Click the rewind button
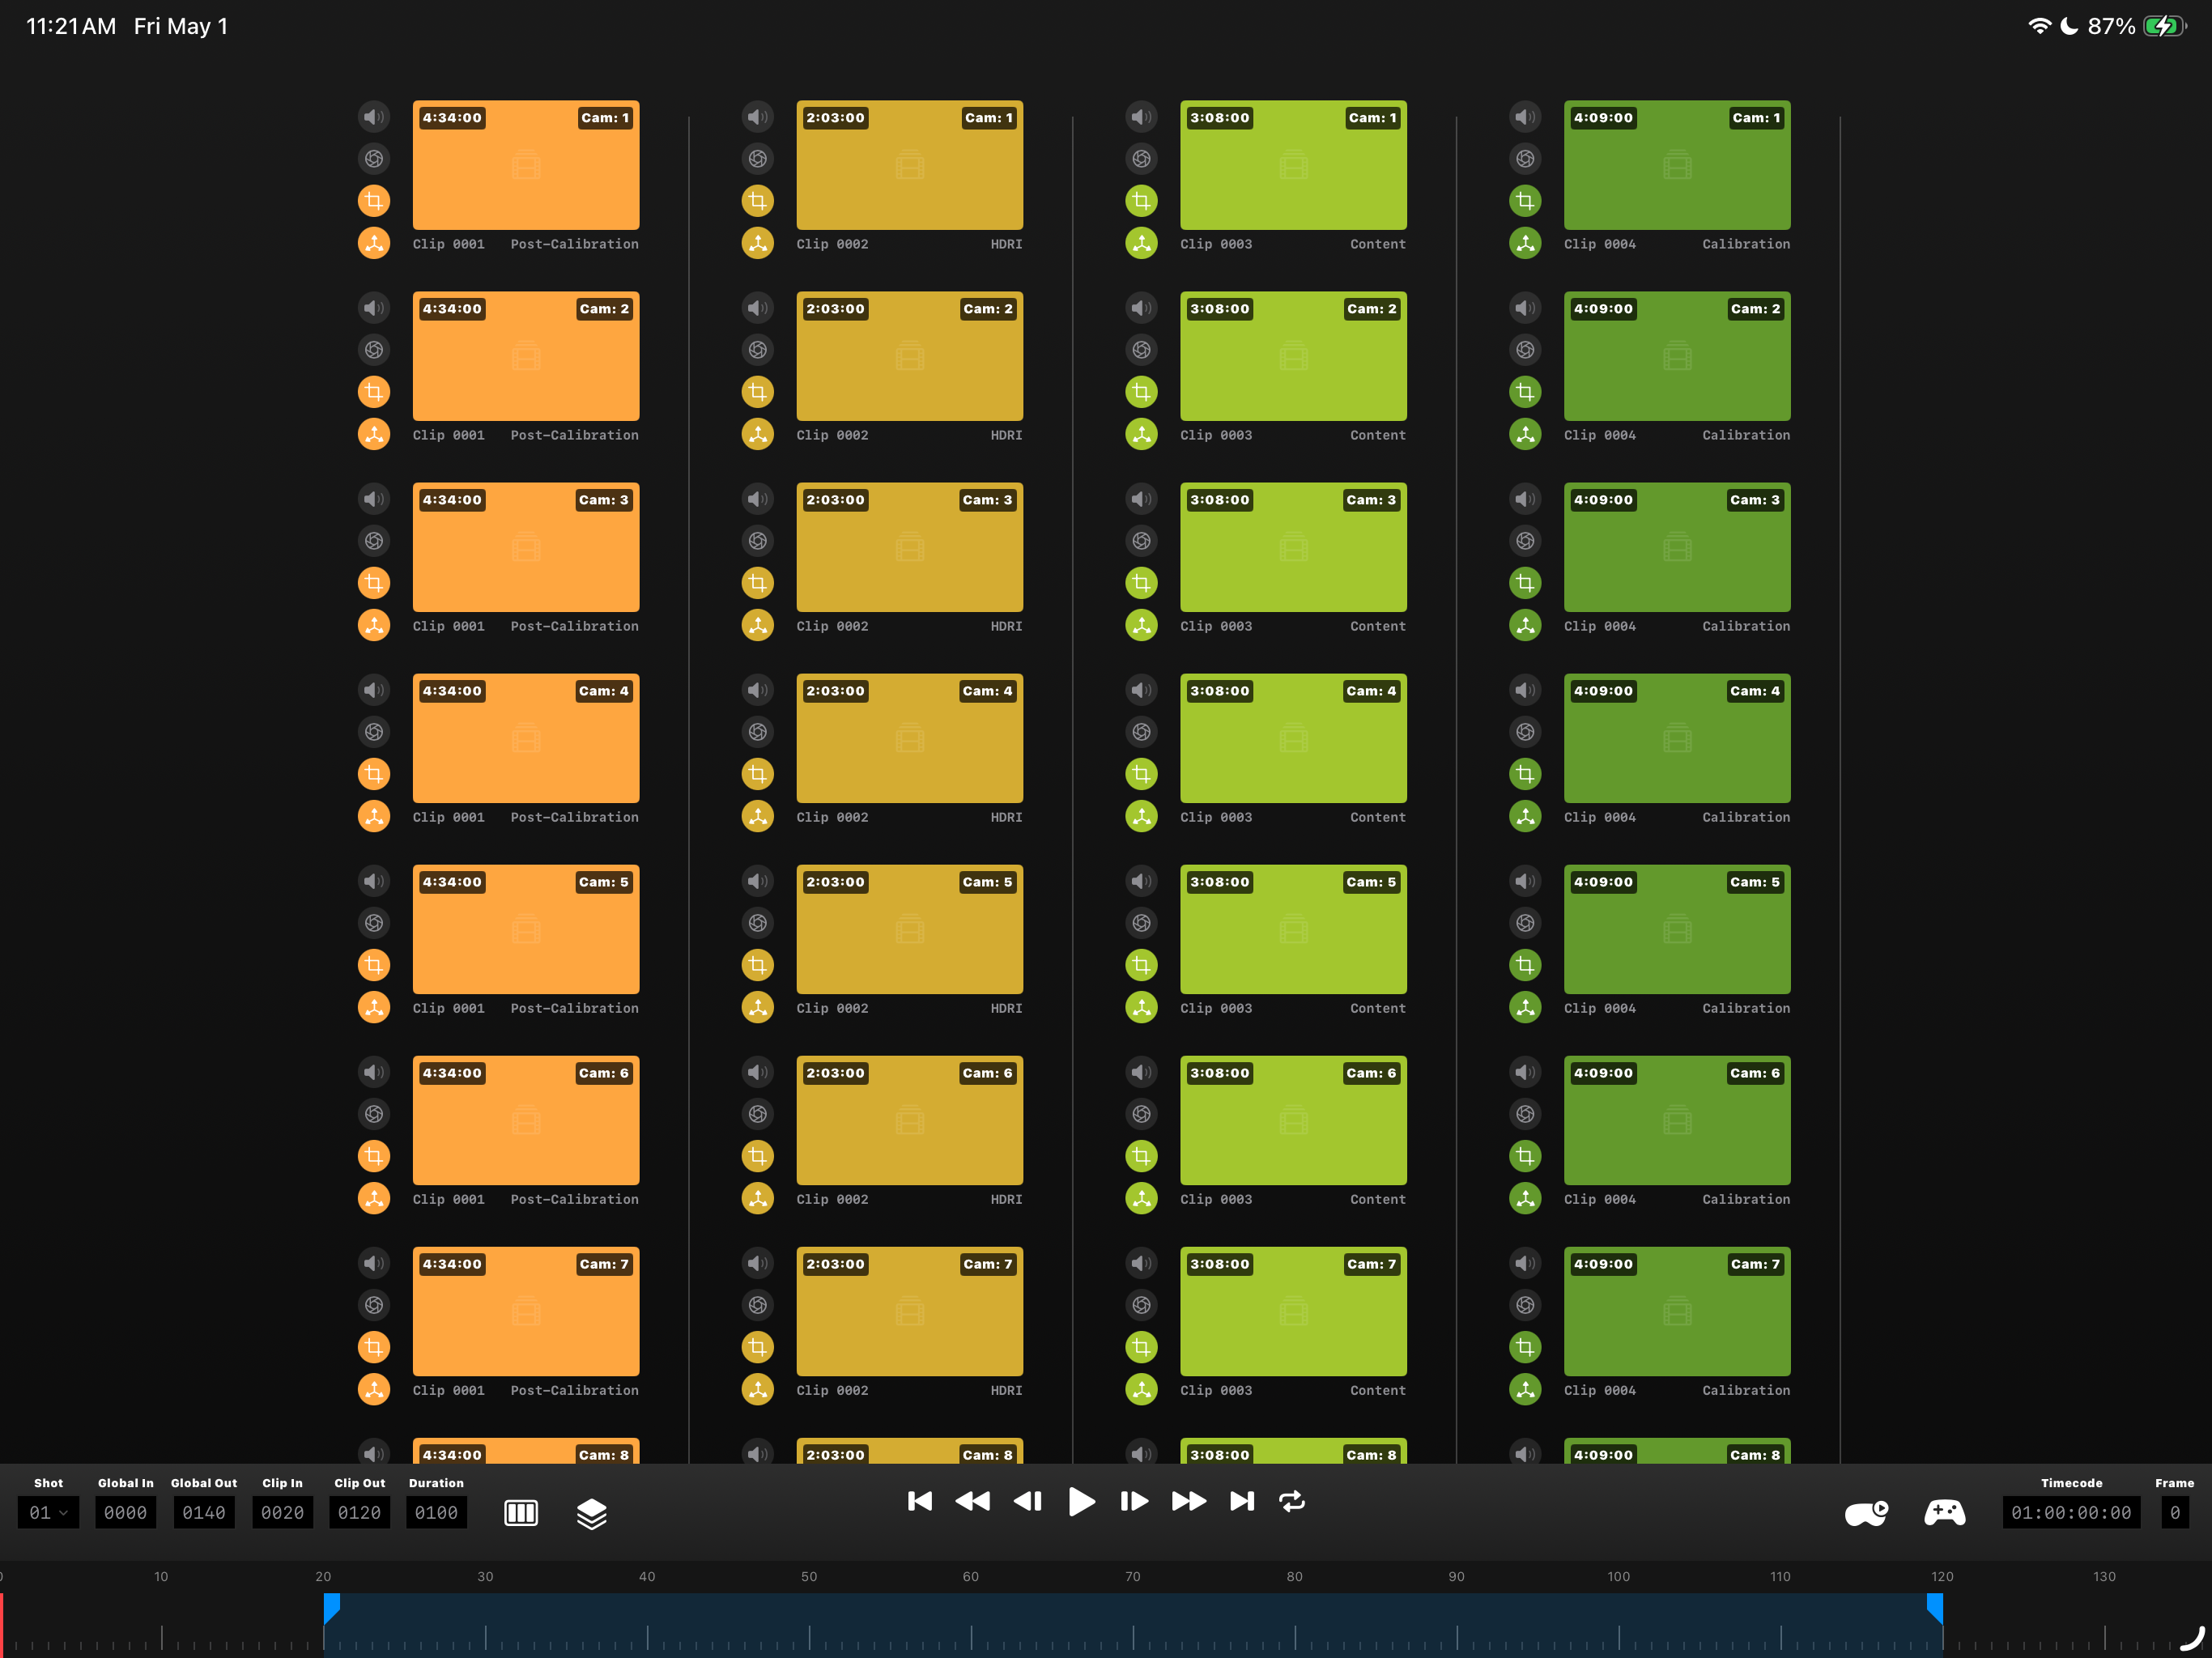This screenshot has height=1658, width=2212. [973, 1501]
